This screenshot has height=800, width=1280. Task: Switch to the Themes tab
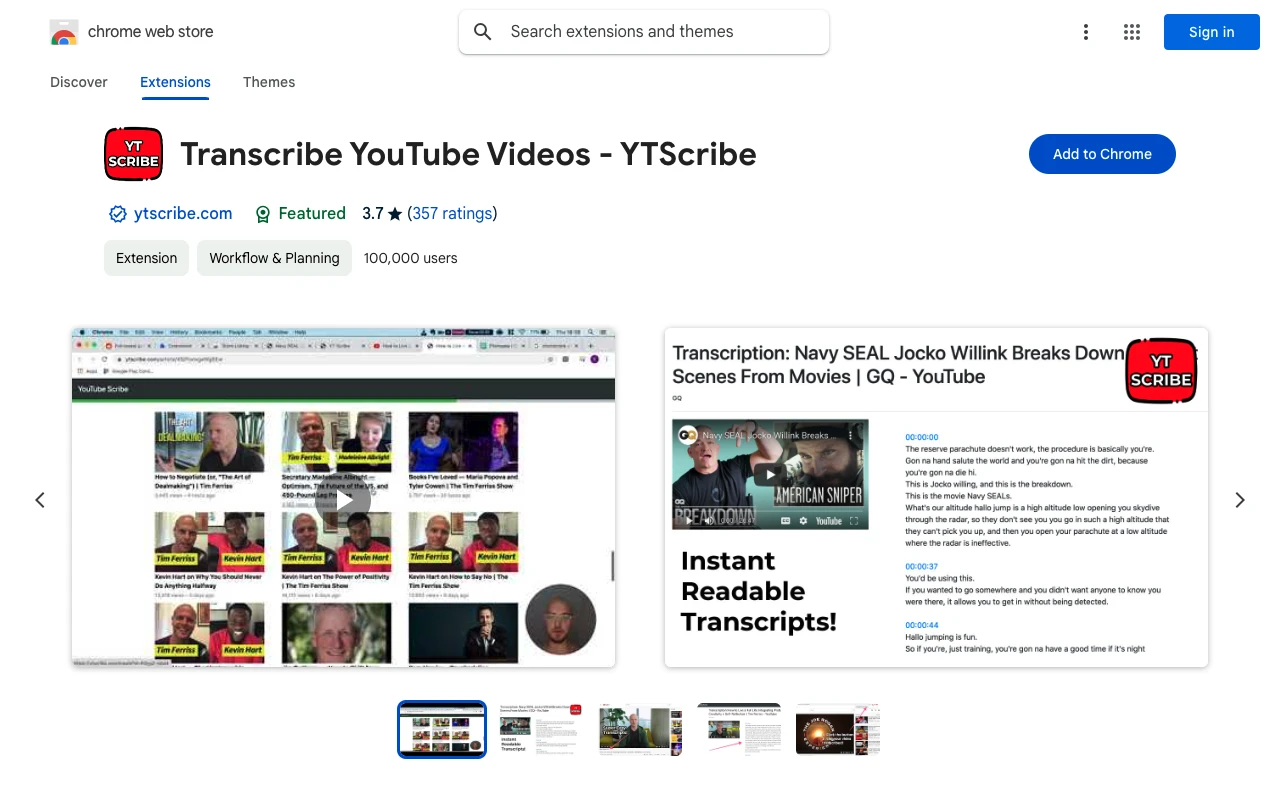coord(268,82)
